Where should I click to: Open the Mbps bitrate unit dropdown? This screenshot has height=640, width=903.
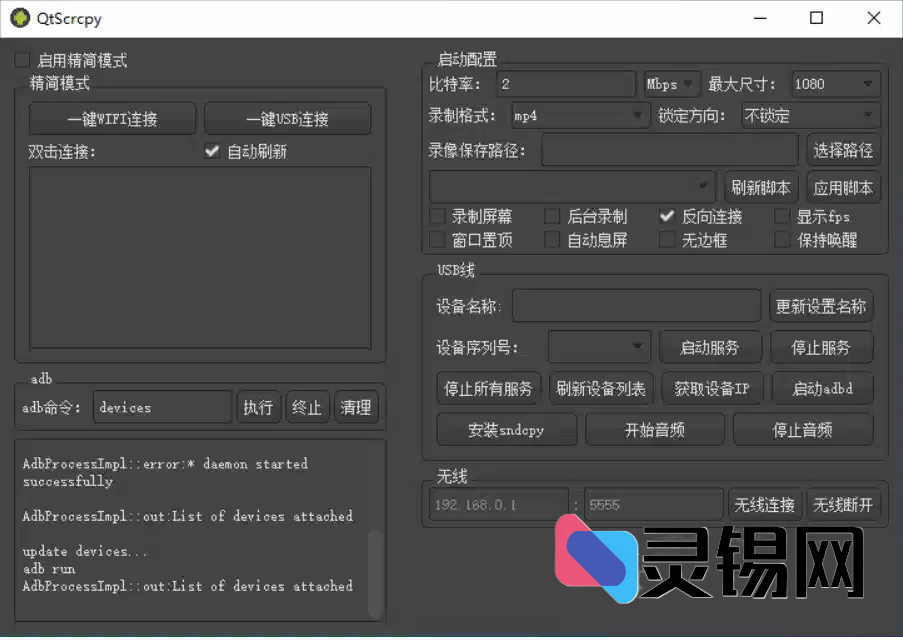pos(669,84)
